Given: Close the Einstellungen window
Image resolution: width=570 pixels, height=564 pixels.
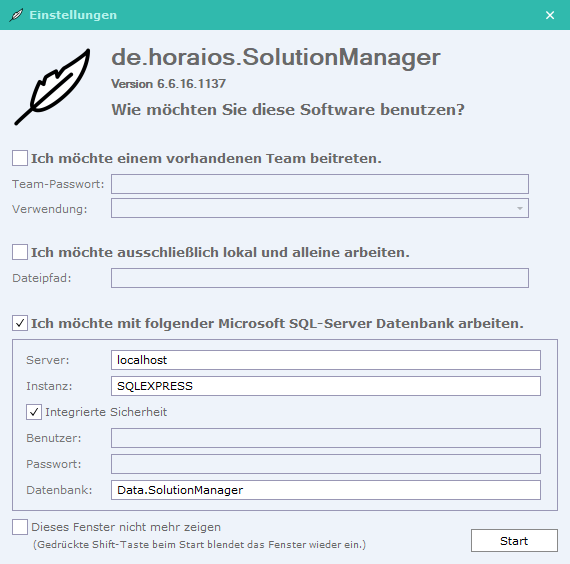Looking at the screenshot, I should coord(550,15).
